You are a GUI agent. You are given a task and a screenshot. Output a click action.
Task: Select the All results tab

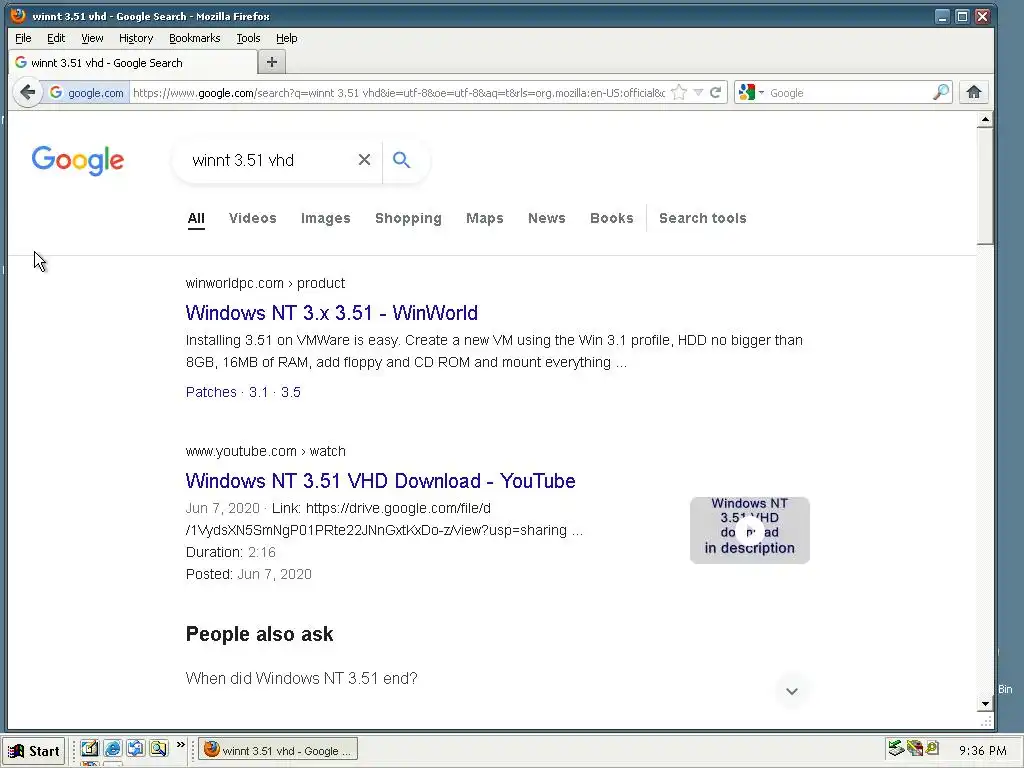point(196,218)
